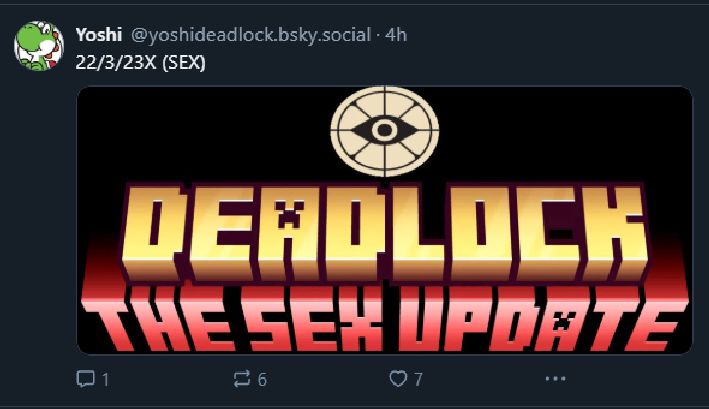This screenshot has width=709, height=409.
Task: Open the embedded Deadlock image in the lightbox
Action: 384,220
